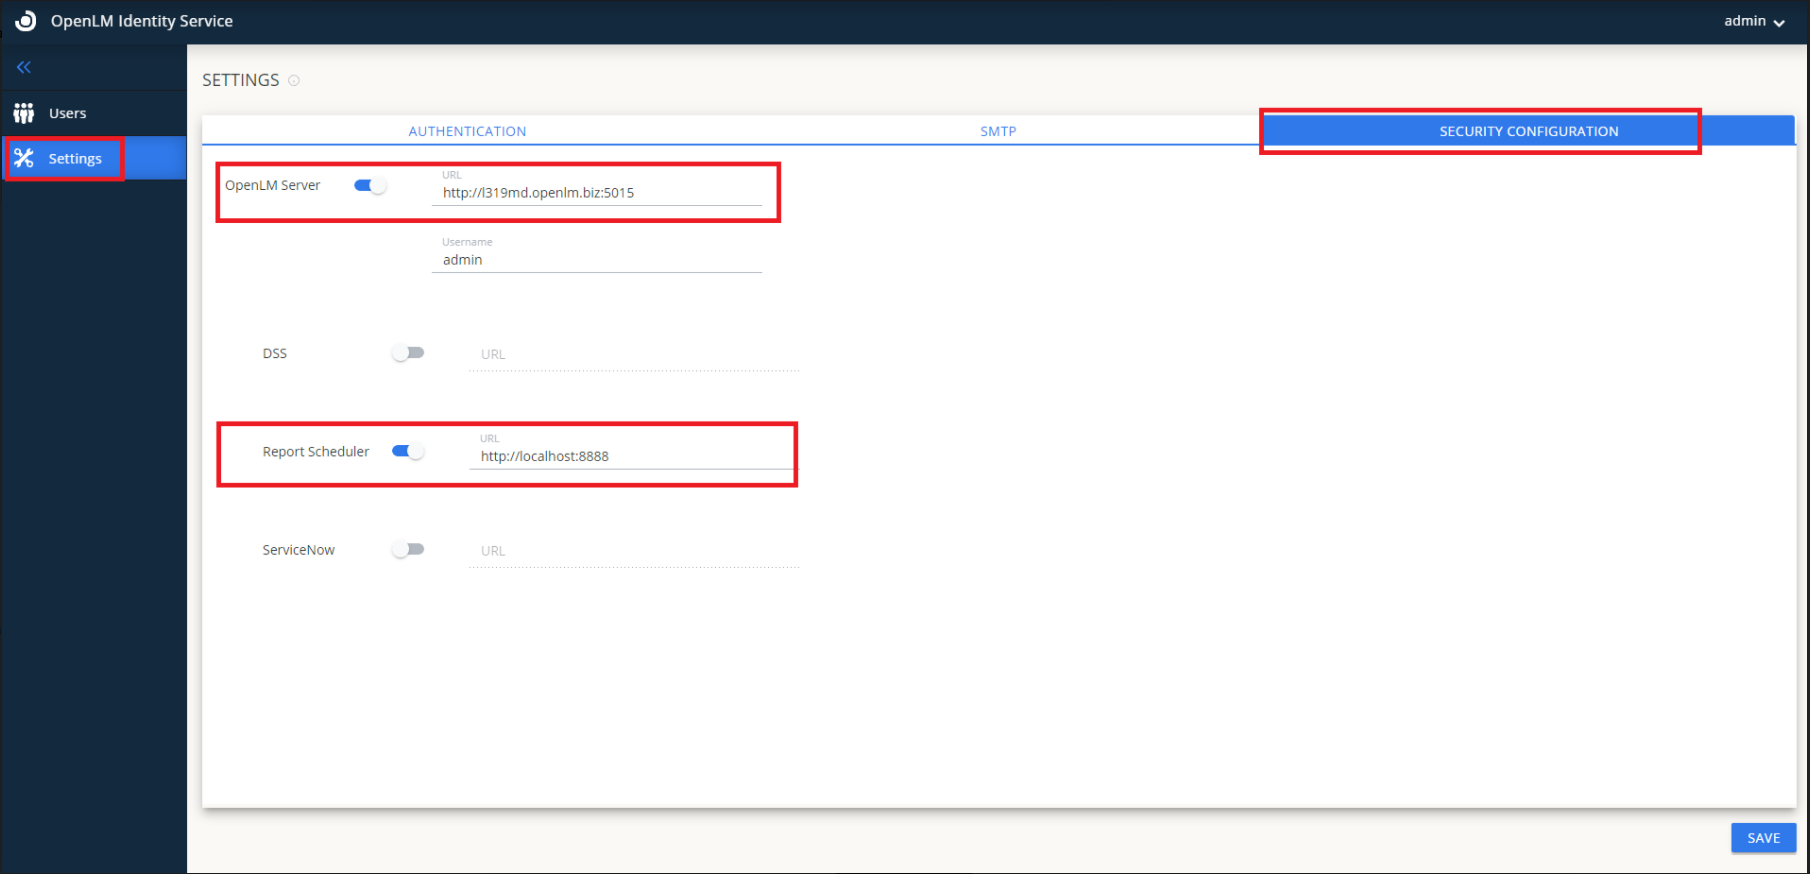The height and width of the screenshot is (874, 1810).
Task: Enable the ServiceNow toggle
Action: [408, 549]
